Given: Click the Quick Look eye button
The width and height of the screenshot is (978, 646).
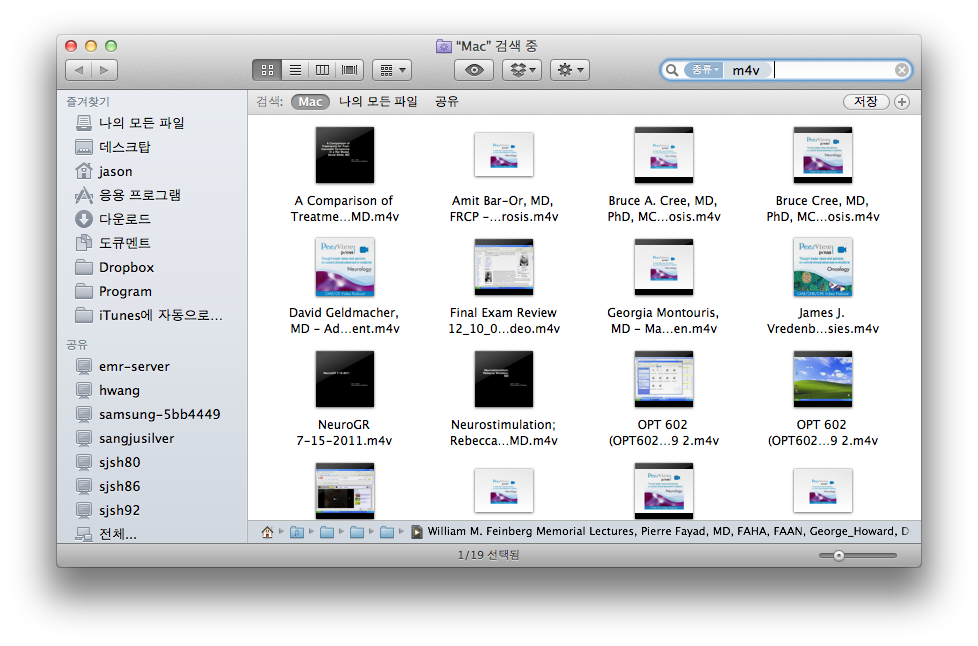Looking at the screenshot, I should pyautogui.click(x=474, y=70).
